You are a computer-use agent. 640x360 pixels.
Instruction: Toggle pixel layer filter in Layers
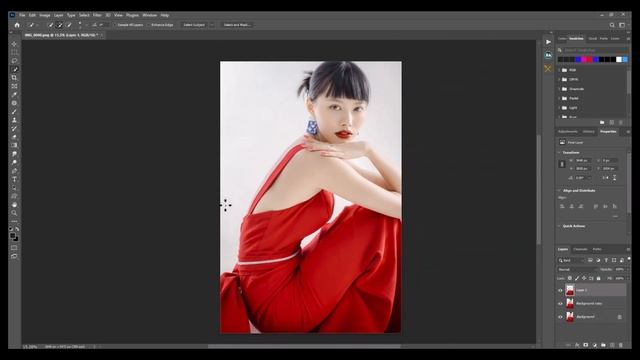pos(590,260)
